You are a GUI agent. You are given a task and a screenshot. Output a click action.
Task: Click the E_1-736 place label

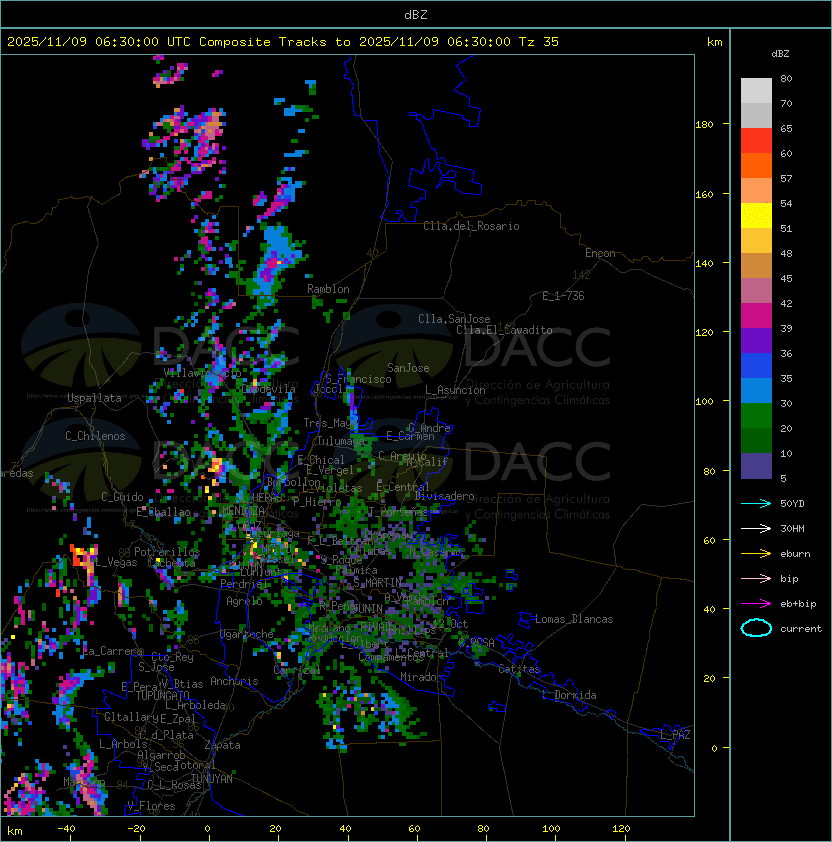[x=563, y=296]
